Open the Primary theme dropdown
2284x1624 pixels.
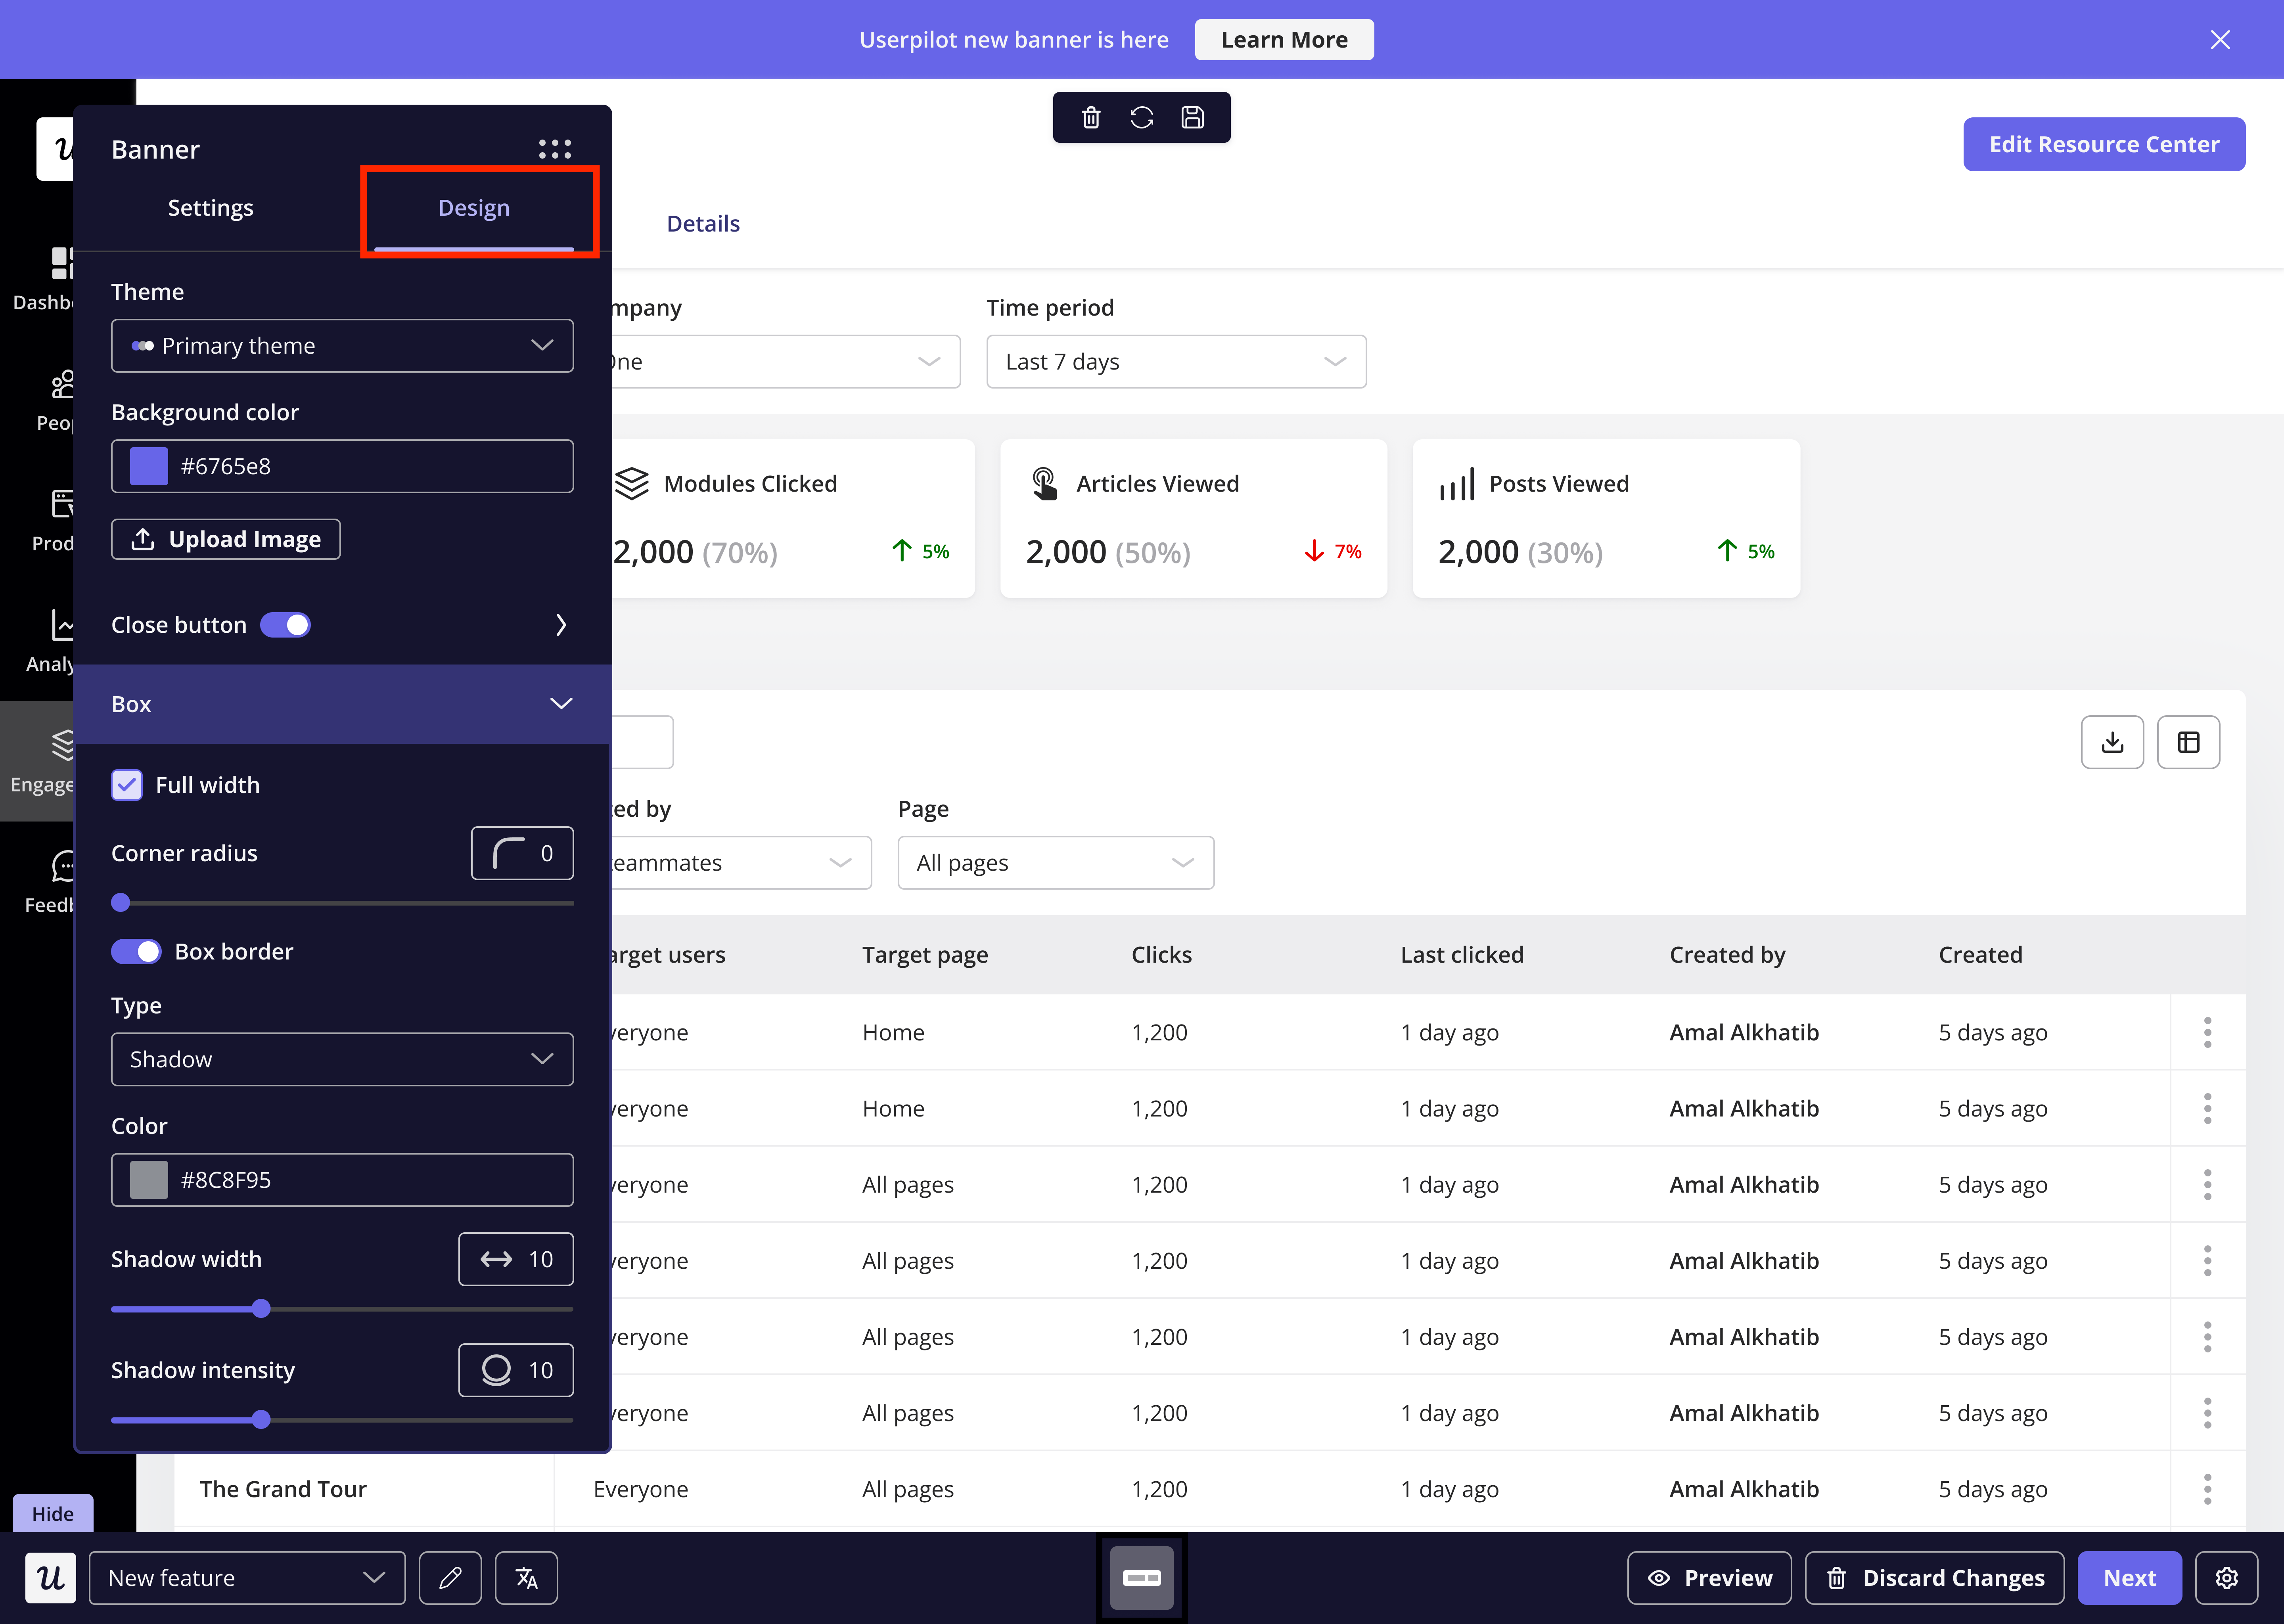point(342,346)
